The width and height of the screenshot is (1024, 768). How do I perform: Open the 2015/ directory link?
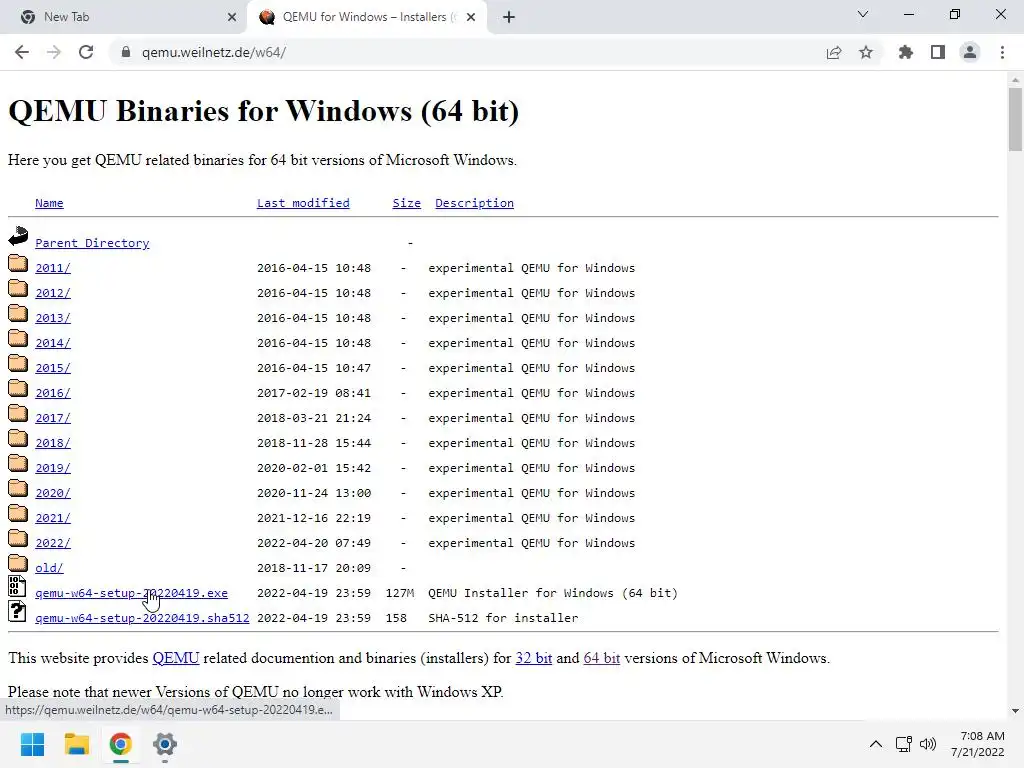[53, 368]
